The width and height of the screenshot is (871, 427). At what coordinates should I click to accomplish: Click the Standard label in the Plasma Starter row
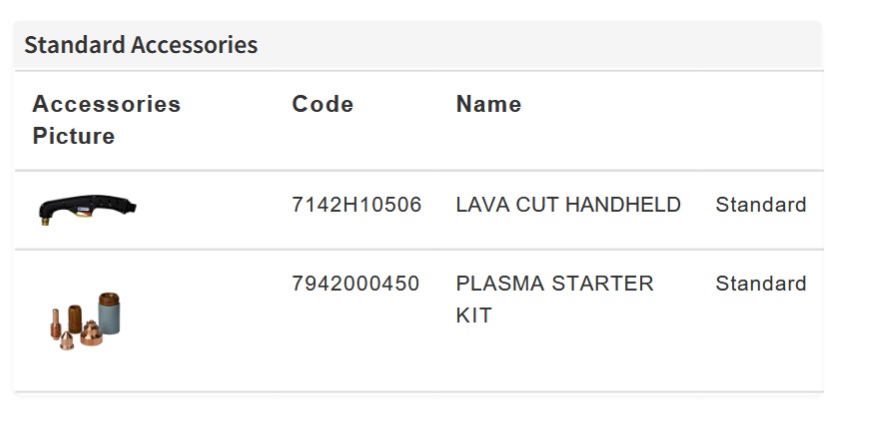click(x=760, y=284)
